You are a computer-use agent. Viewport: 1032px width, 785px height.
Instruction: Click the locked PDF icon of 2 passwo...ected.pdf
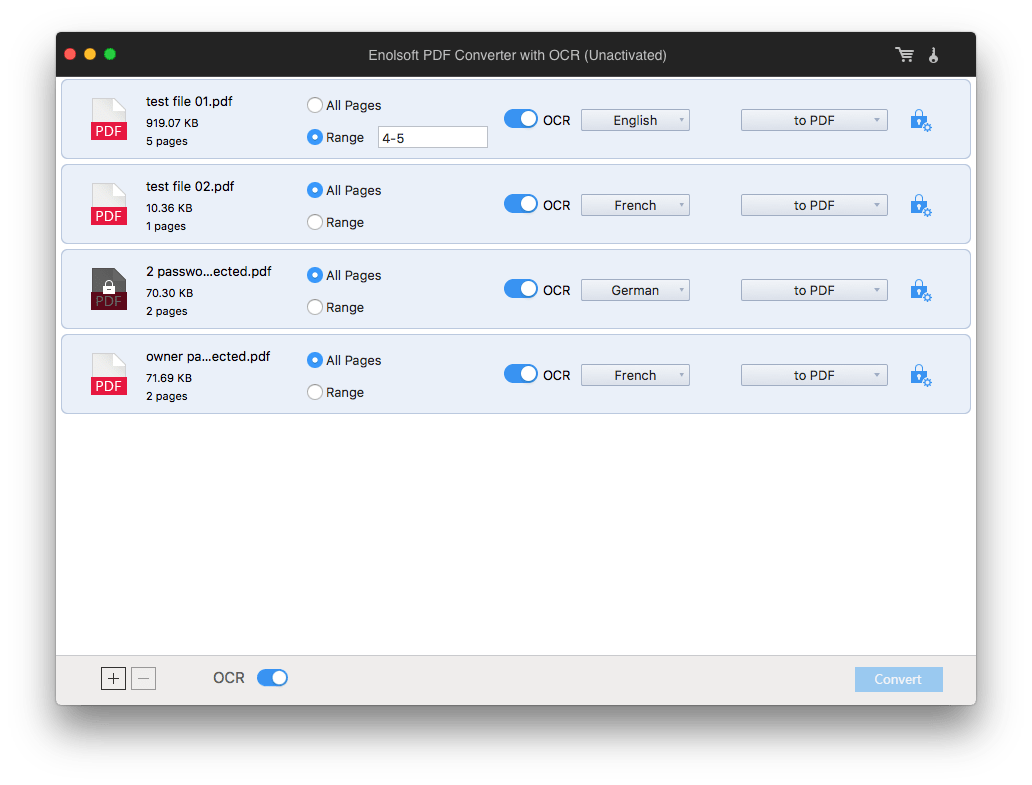tap(109, 289)
